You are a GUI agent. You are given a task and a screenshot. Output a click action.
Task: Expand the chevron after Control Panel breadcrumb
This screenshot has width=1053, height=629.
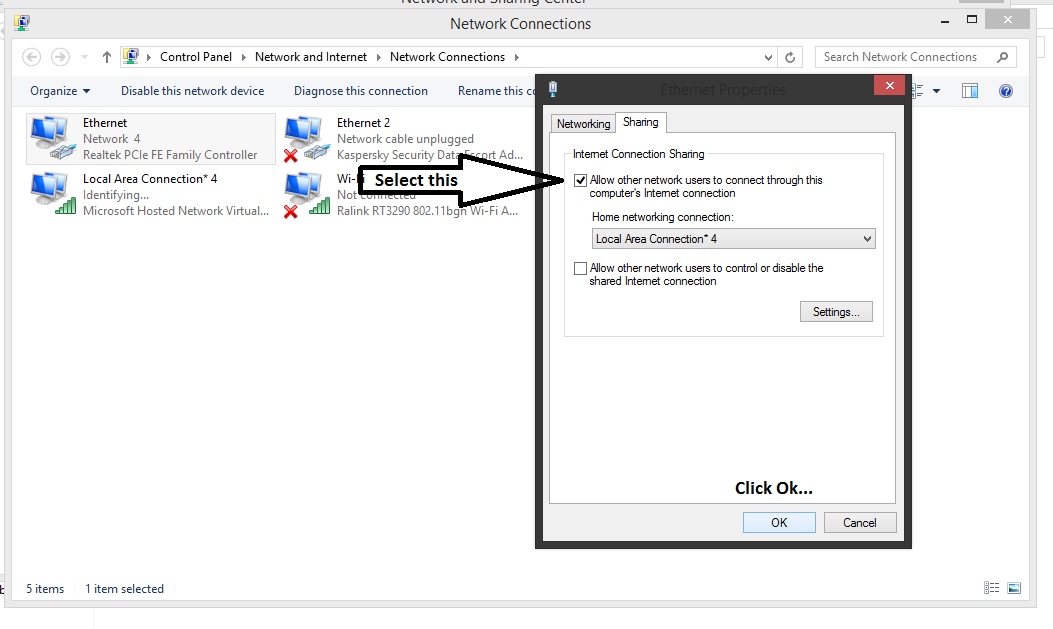click(x=244, y=57)
